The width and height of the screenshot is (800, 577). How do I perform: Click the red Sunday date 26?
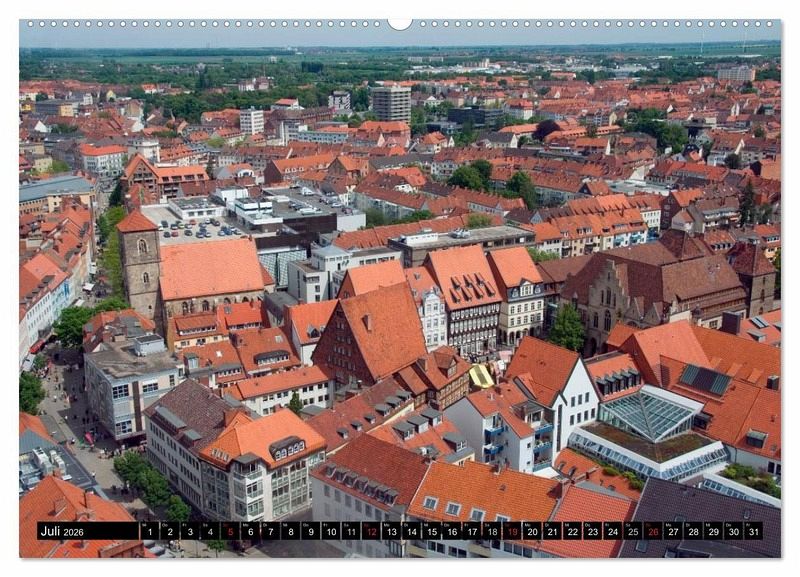653,532
